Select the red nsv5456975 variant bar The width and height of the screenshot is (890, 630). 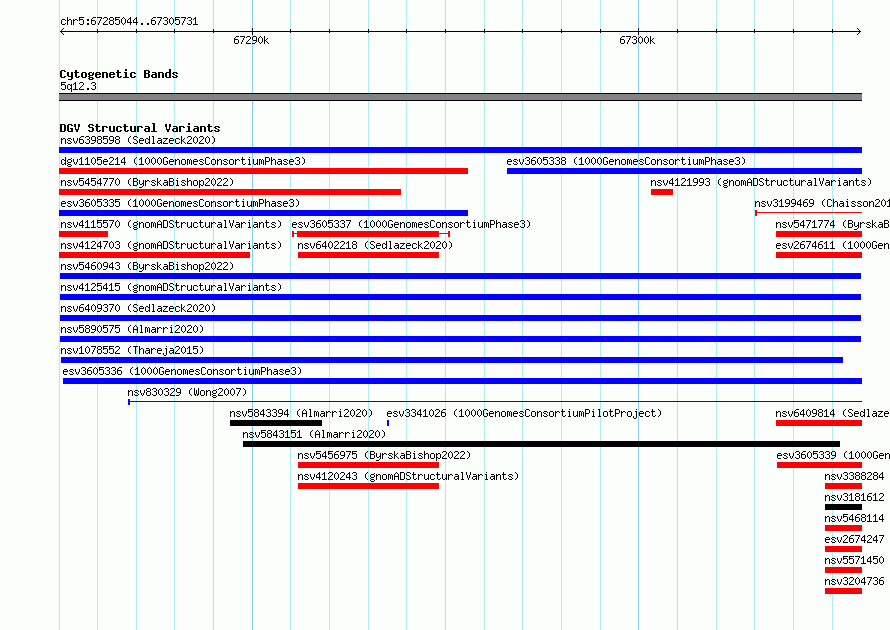pos(368,465)
